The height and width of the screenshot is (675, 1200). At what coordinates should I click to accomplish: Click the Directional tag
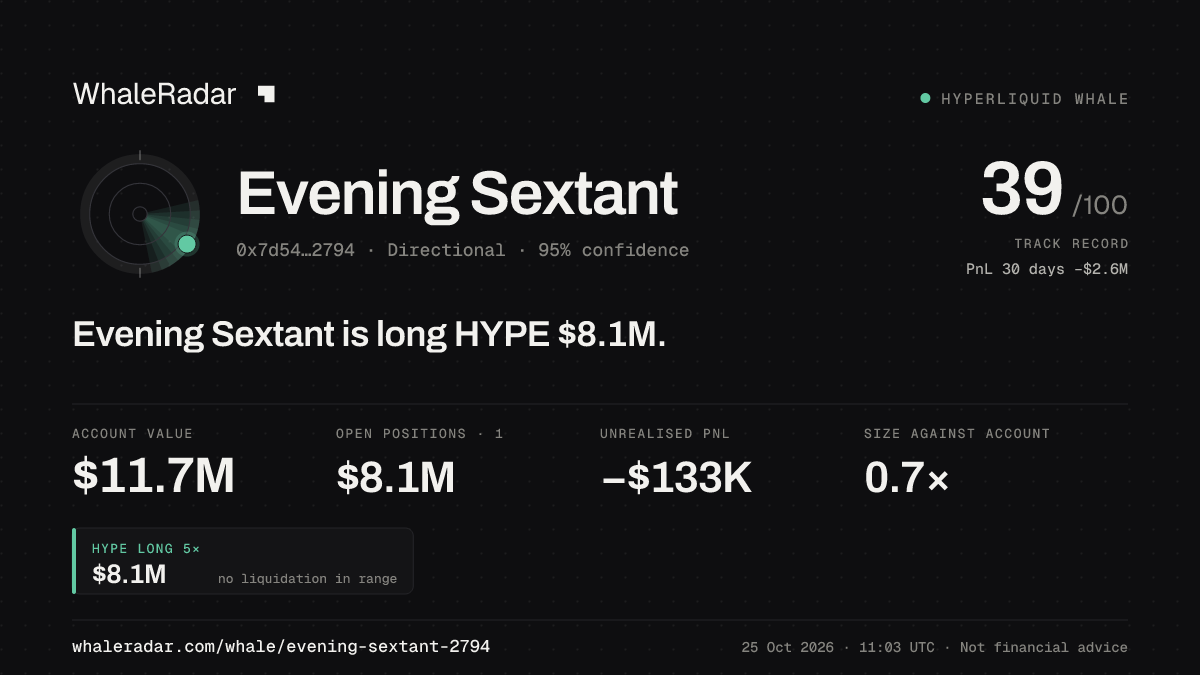446,250
